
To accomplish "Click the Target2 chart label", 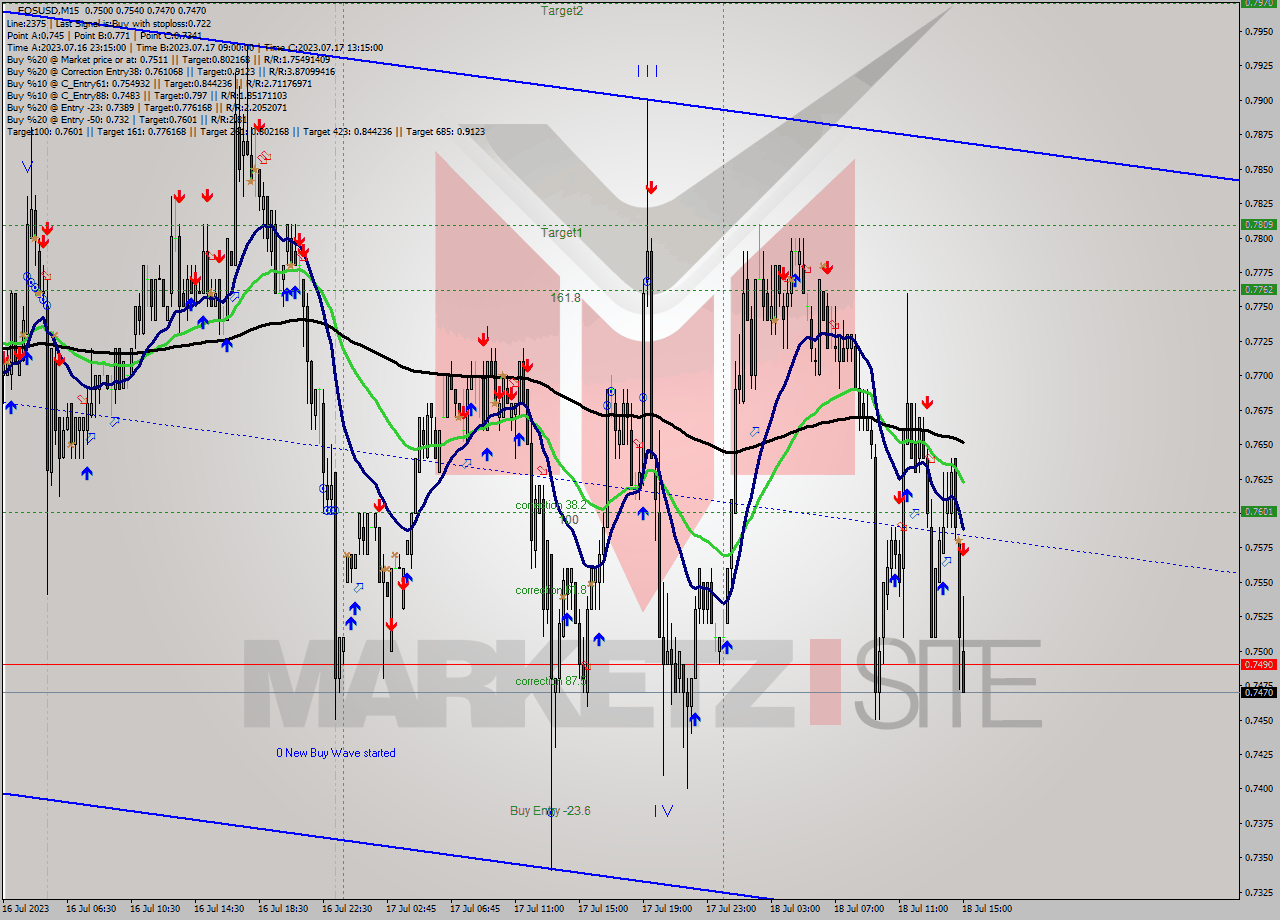I will [562, 10].
